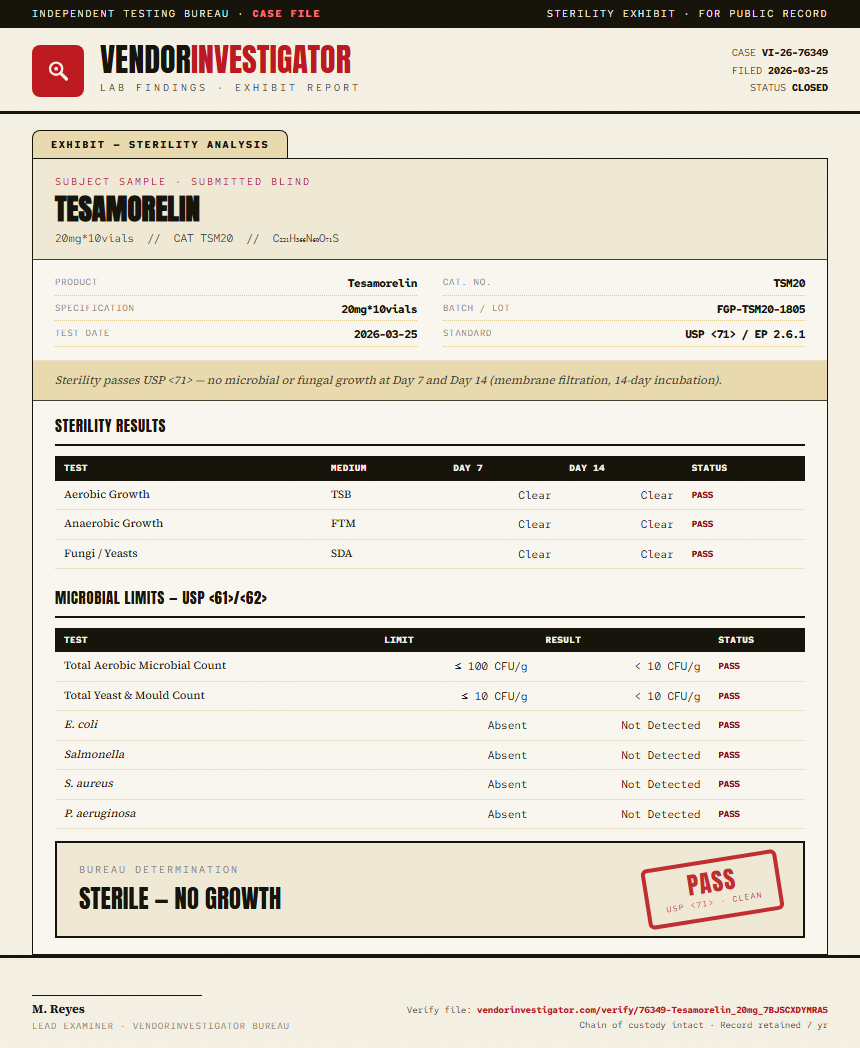This screenshot has width=860, height=1048.
Task: Click the STERILITY RESULTS section heading
Action: (110, 426)
